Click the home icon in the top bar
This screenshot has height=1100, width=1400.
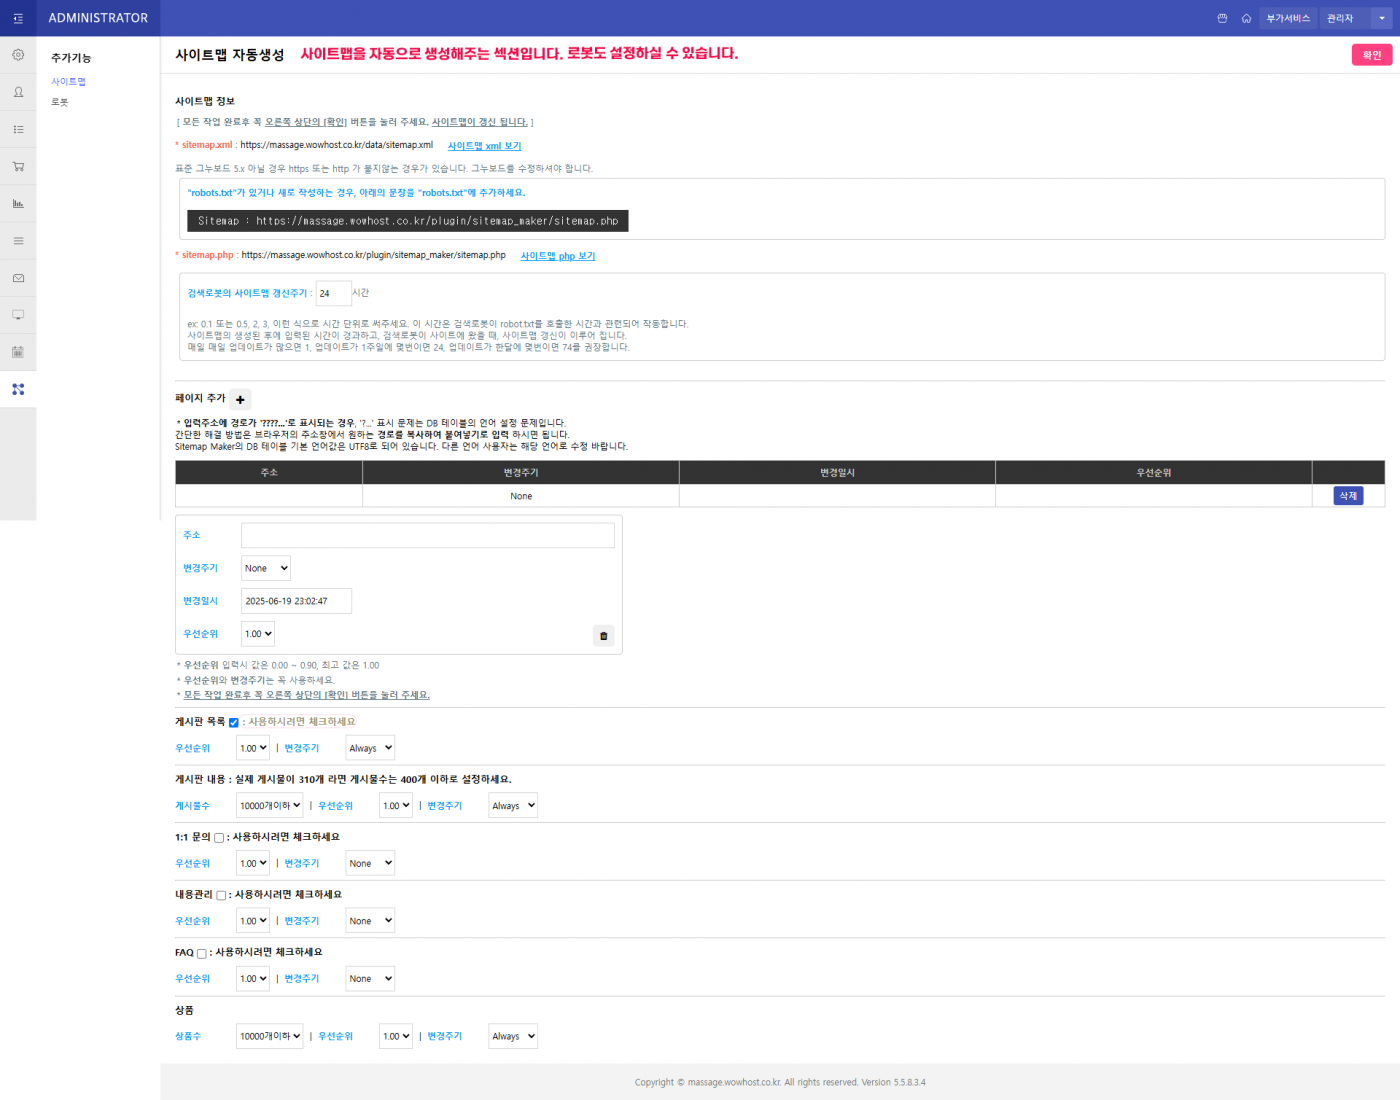pos(1246,18)
